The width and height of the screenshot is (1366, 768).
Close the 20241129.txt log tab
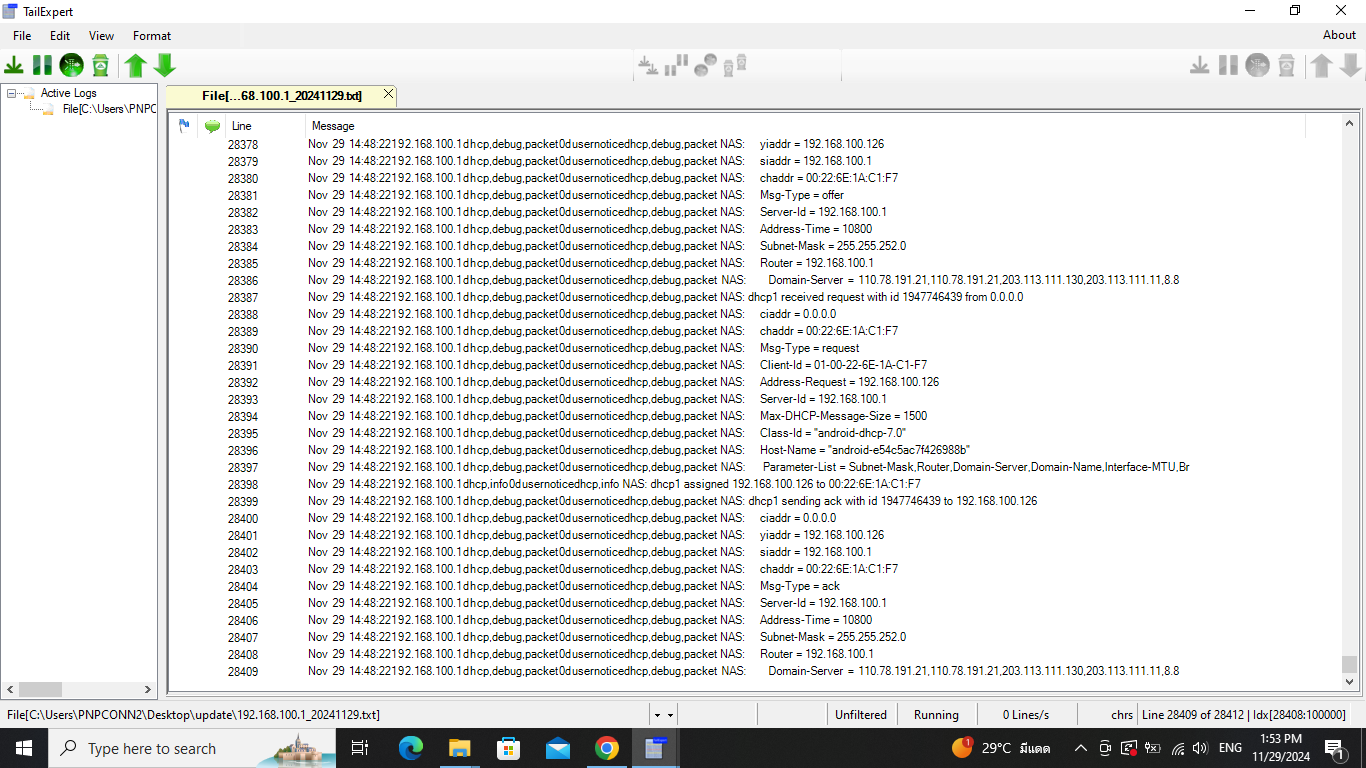[x=388, y=94]
